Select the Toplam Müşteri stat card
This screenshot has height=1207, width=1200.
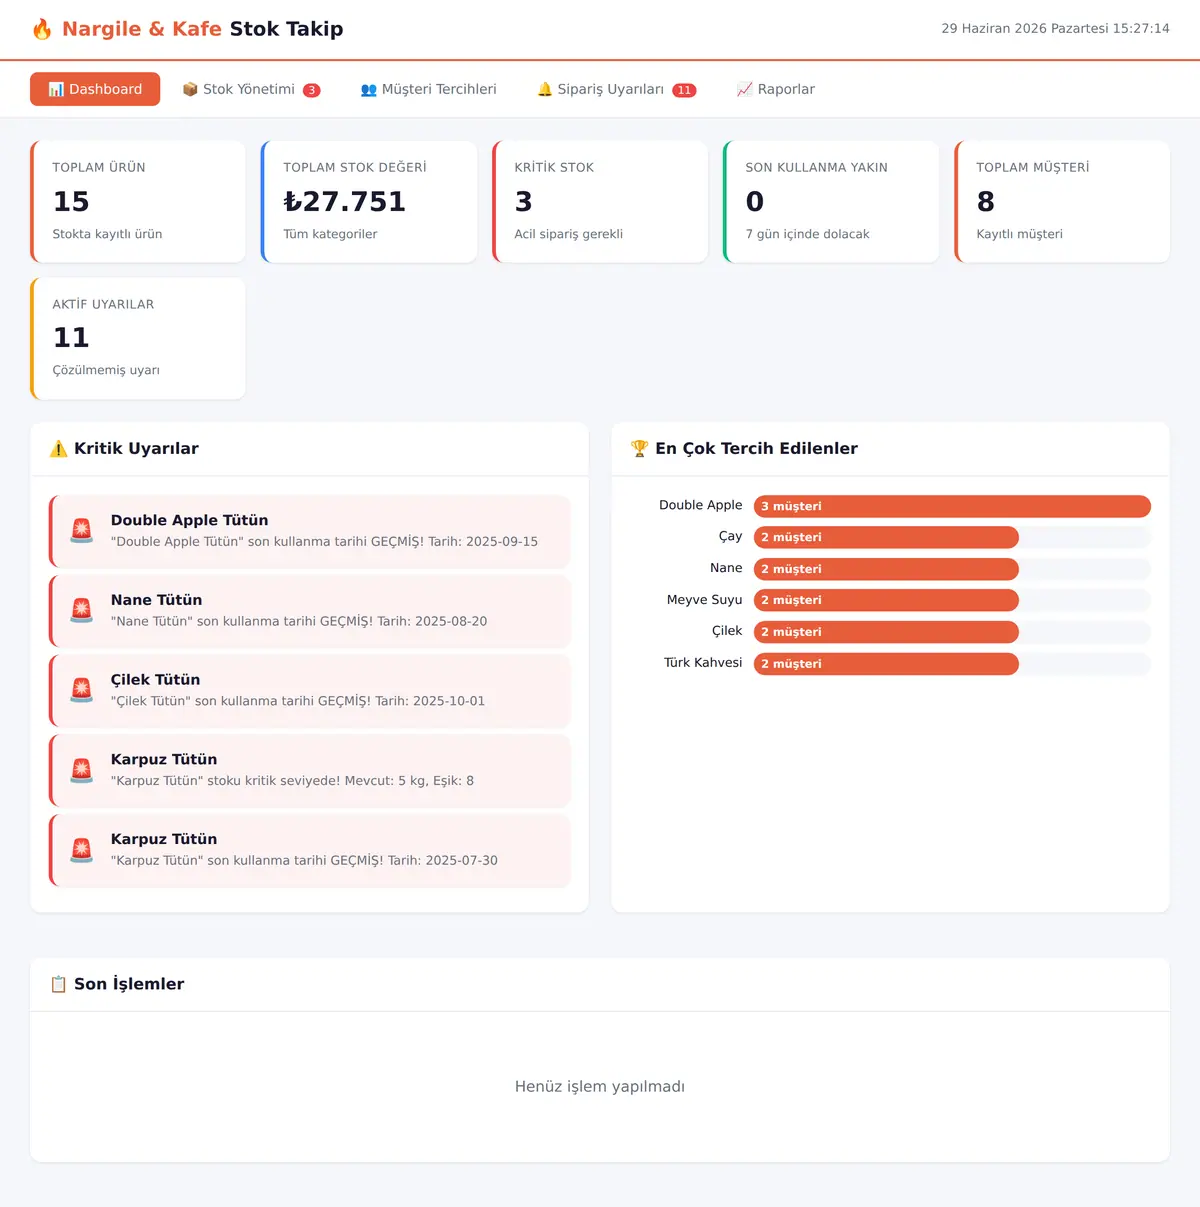1062,201
